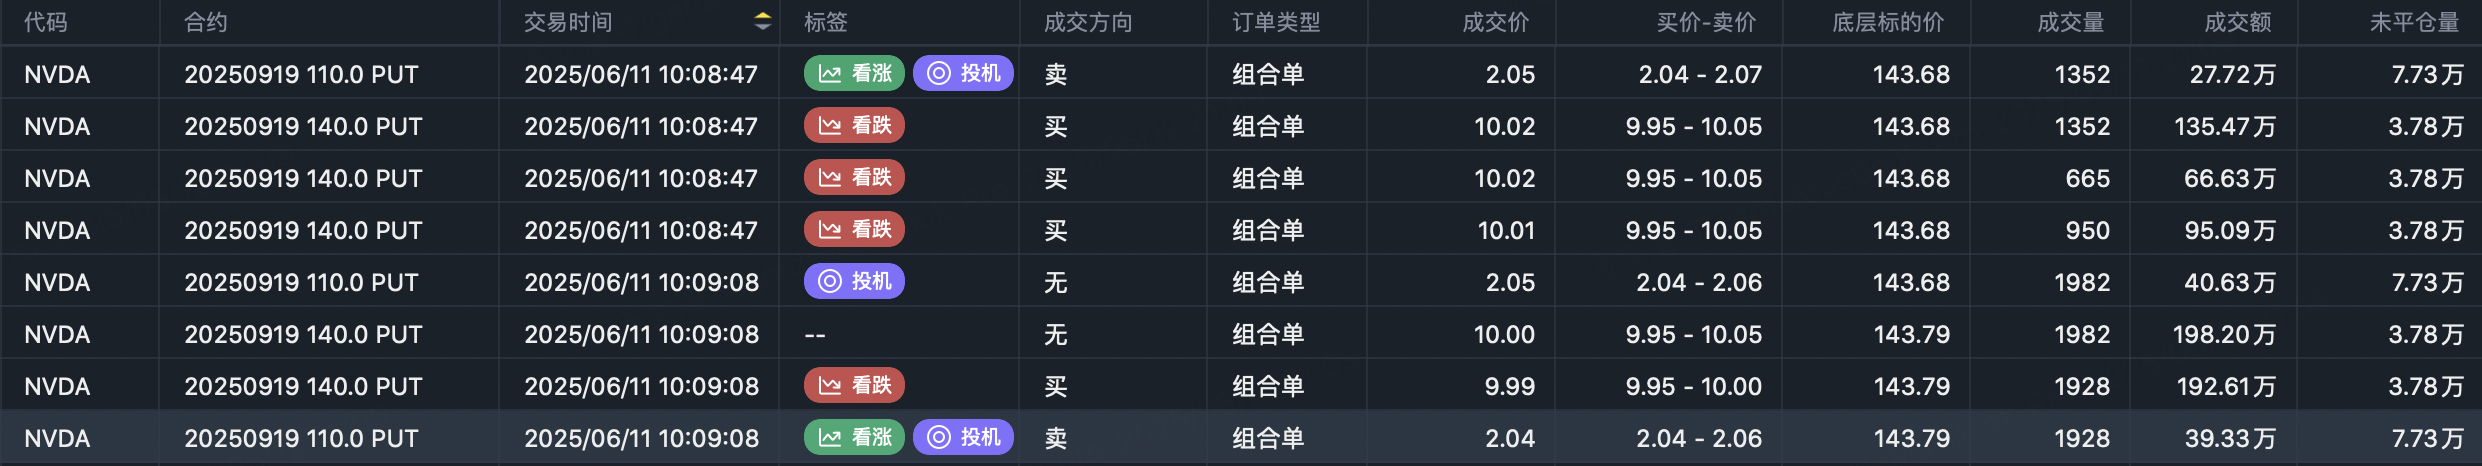Click the 投机 tag in the last row
The height and width of the screenshot is (466, 2482).
point(963,437)
